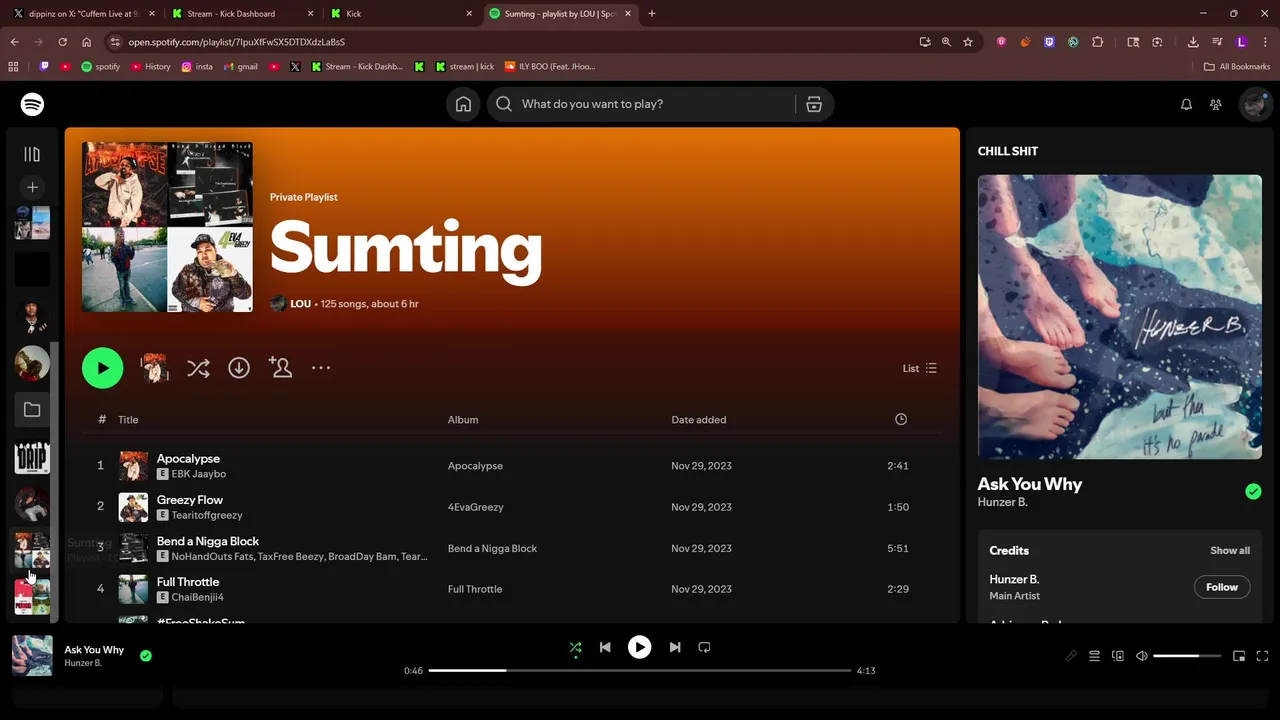Switch to the dippinz on X browser tab

click(82, 14)
